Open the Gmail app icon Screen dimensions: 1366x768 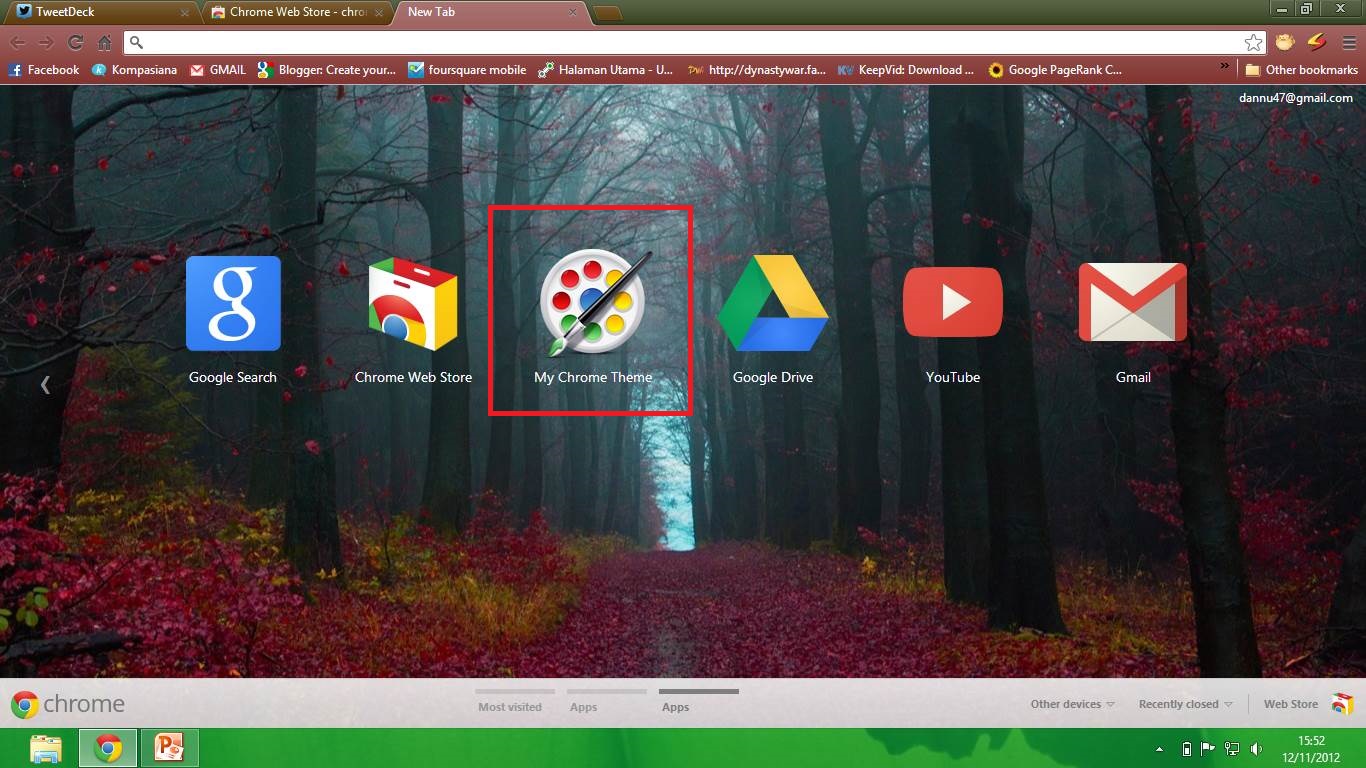point(1133,303)
